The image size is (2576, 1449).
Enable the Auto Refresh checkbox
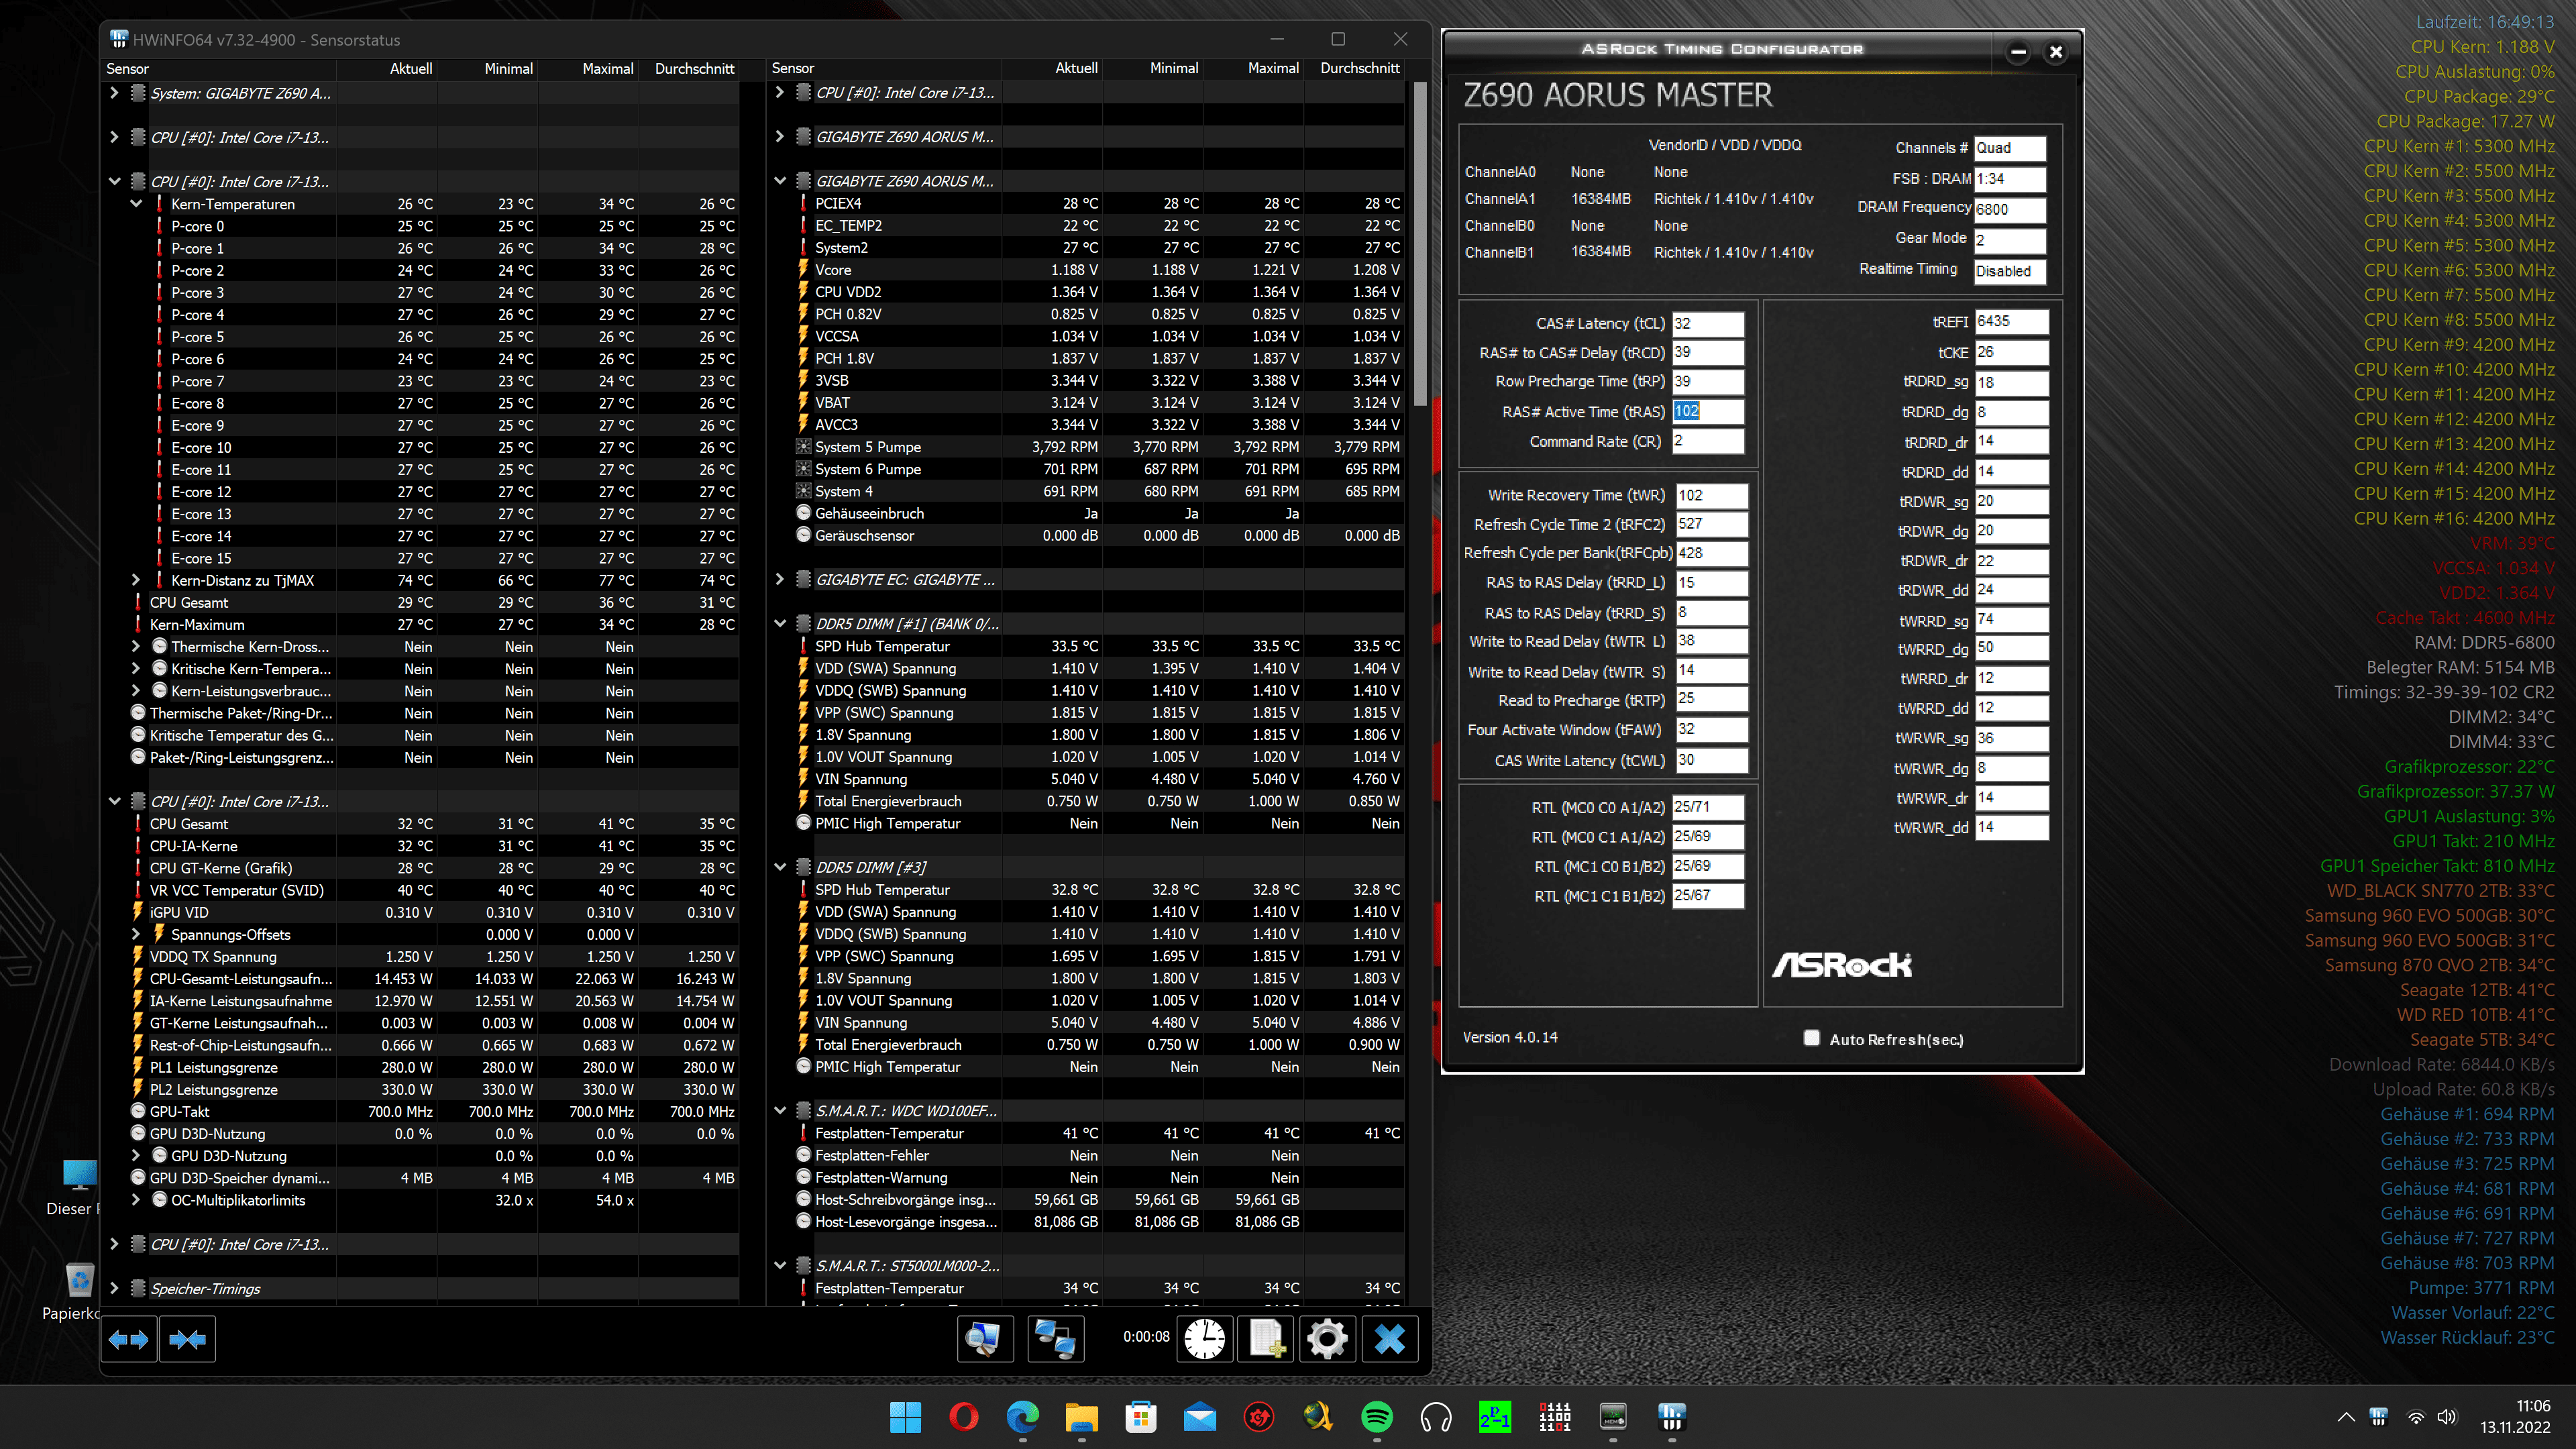[1811, 1038]
